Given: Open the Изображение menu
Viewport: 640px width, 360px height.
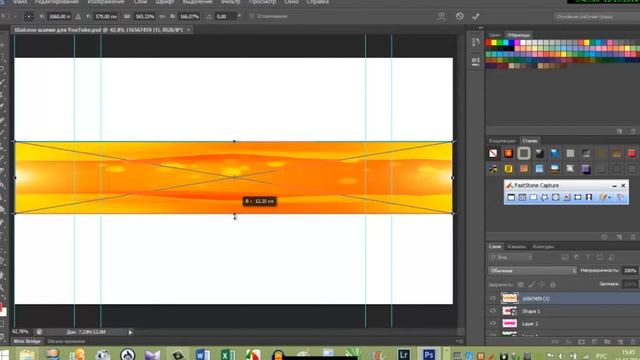Looking at the screenshot, I should [x=106, y=2].
